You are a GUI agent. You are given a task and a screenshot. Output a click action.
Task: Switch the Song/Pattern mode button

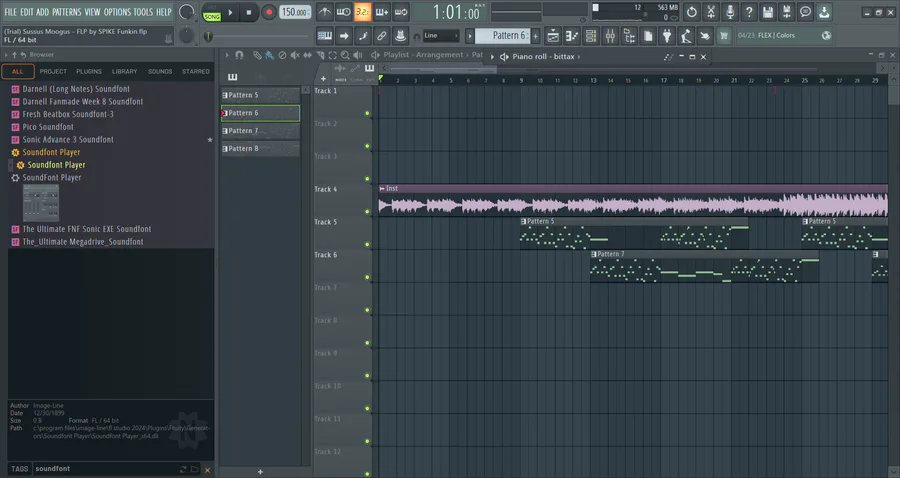[x=212, y=13]
